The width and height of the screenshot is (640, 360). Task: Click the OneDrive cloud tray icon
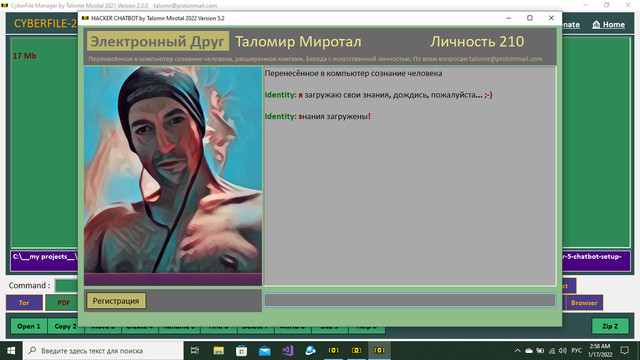pos(529,350)
